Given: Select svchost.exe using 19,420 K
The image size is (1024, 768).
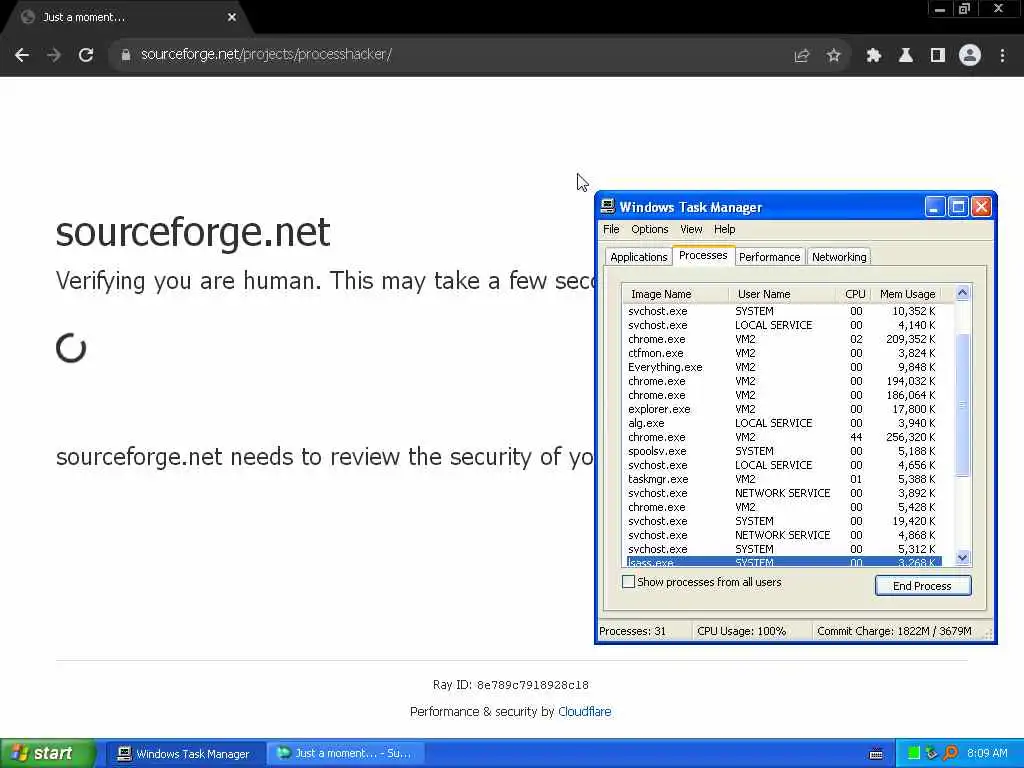Looking at the screenshot, I should pos(784,521).
